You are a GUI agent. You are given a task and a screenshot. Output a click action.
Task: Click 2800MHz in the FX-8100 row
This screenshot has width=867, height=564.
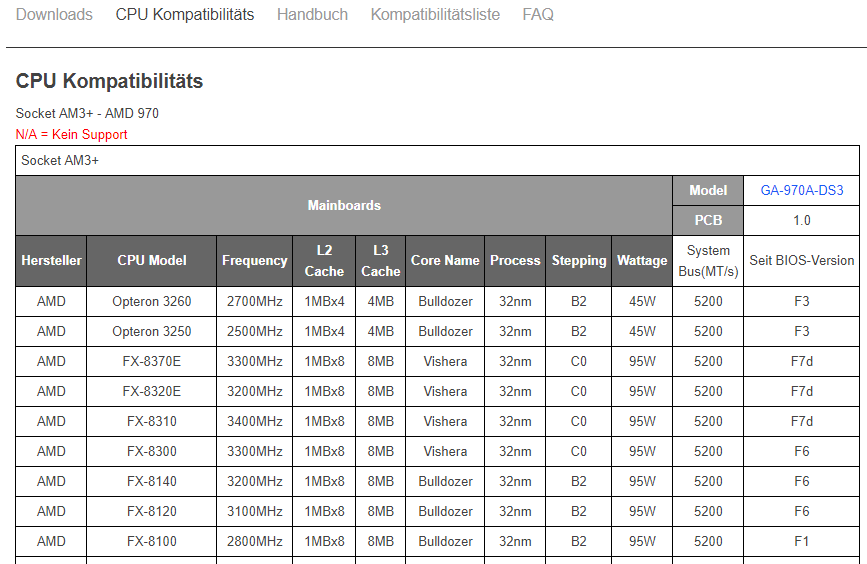(254, 541)
